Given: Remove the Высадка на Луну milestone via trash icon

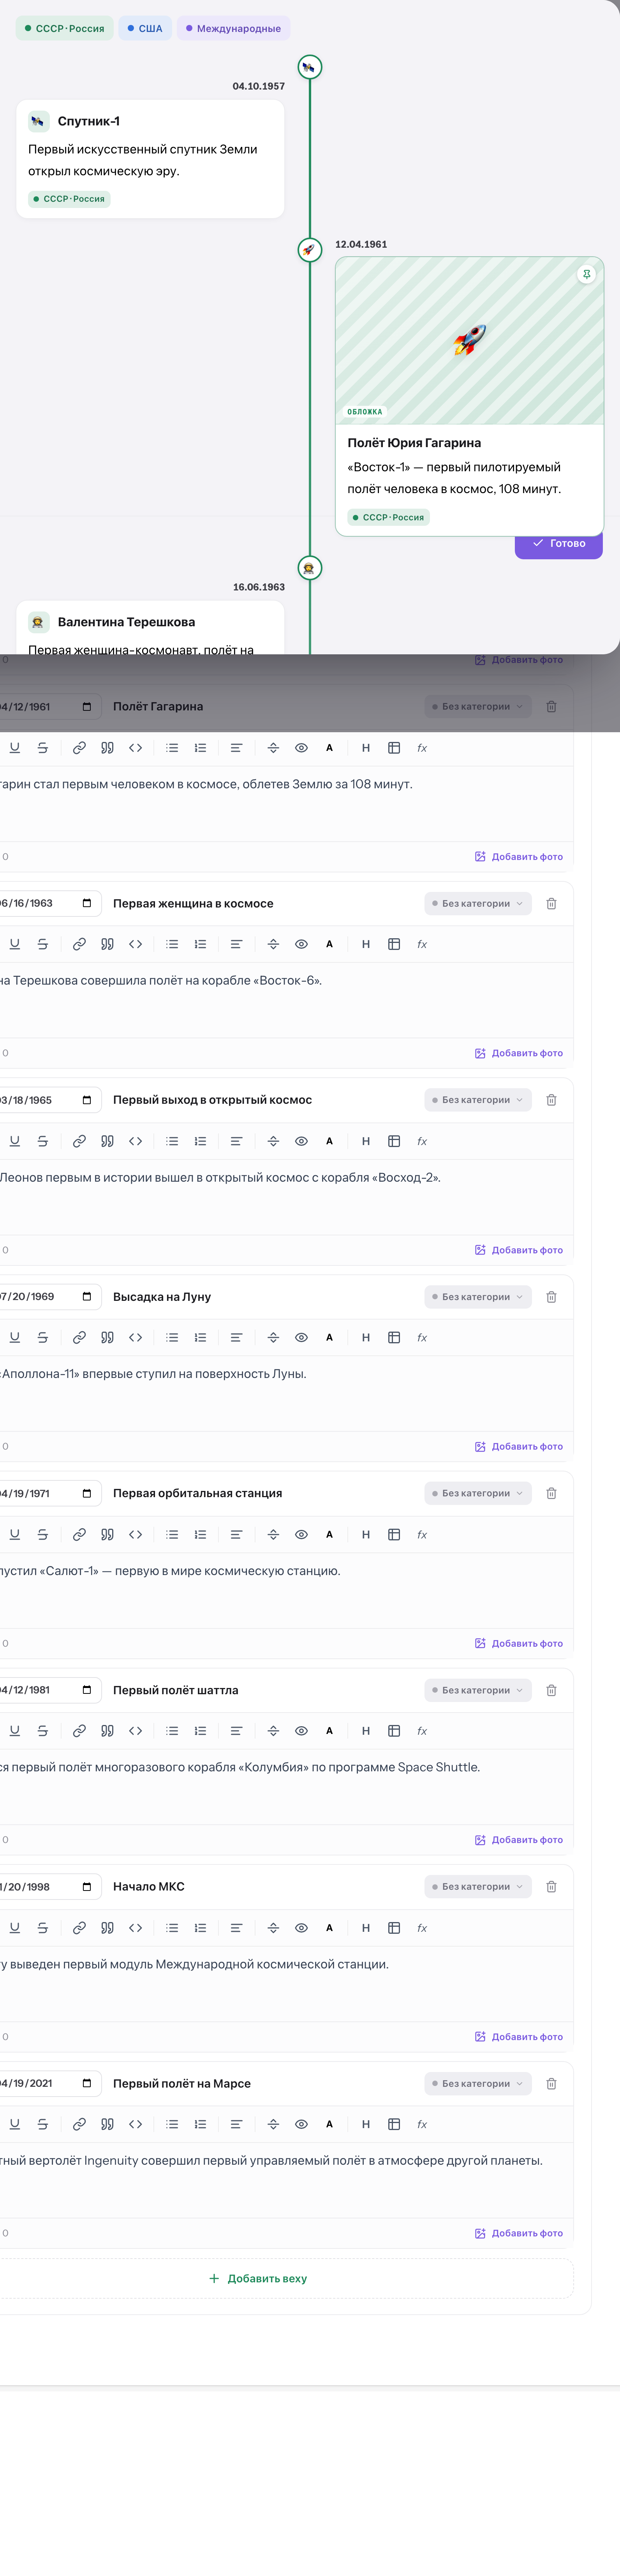Looking at the screenshot, I should coord(551,1297).
